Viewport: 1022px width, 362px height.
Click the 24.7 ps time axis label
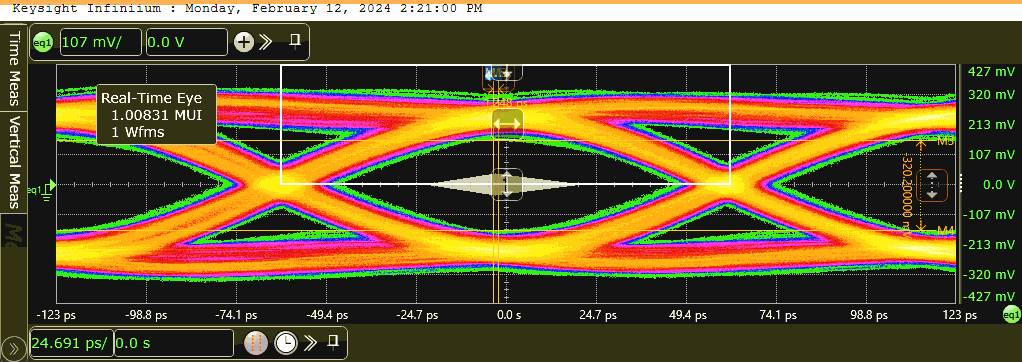[x=598, y=315]
